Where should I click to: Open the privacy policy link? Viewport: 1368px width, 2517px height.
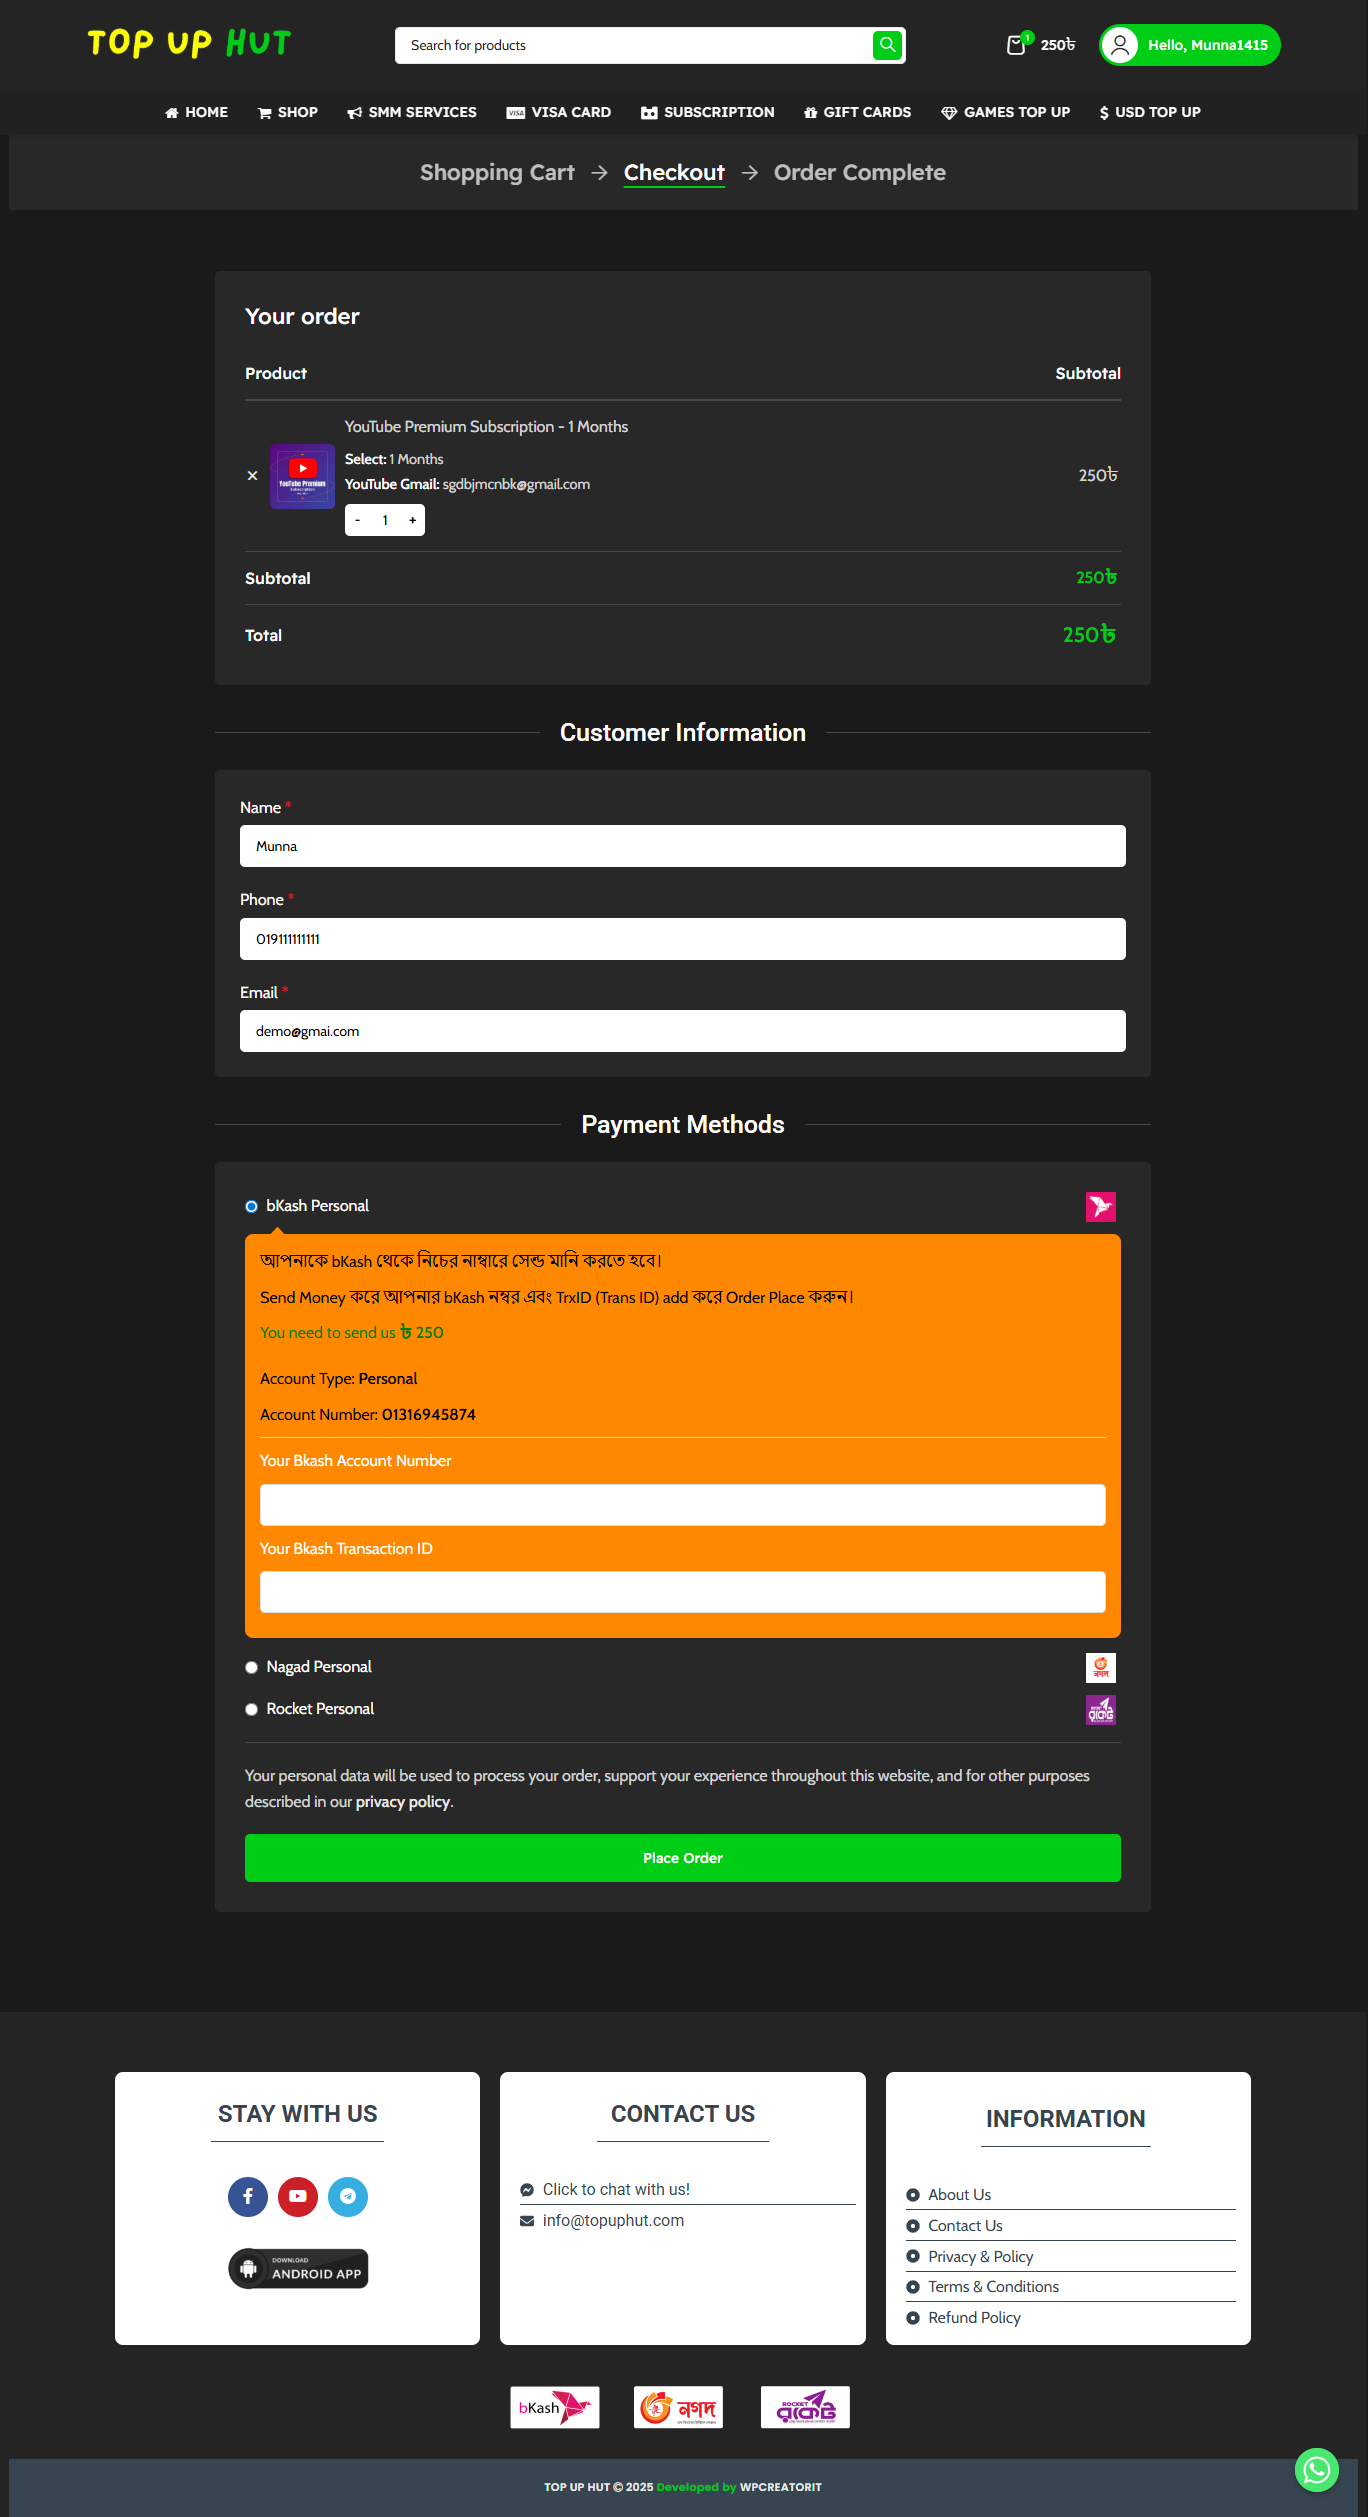coord(403,1801)
